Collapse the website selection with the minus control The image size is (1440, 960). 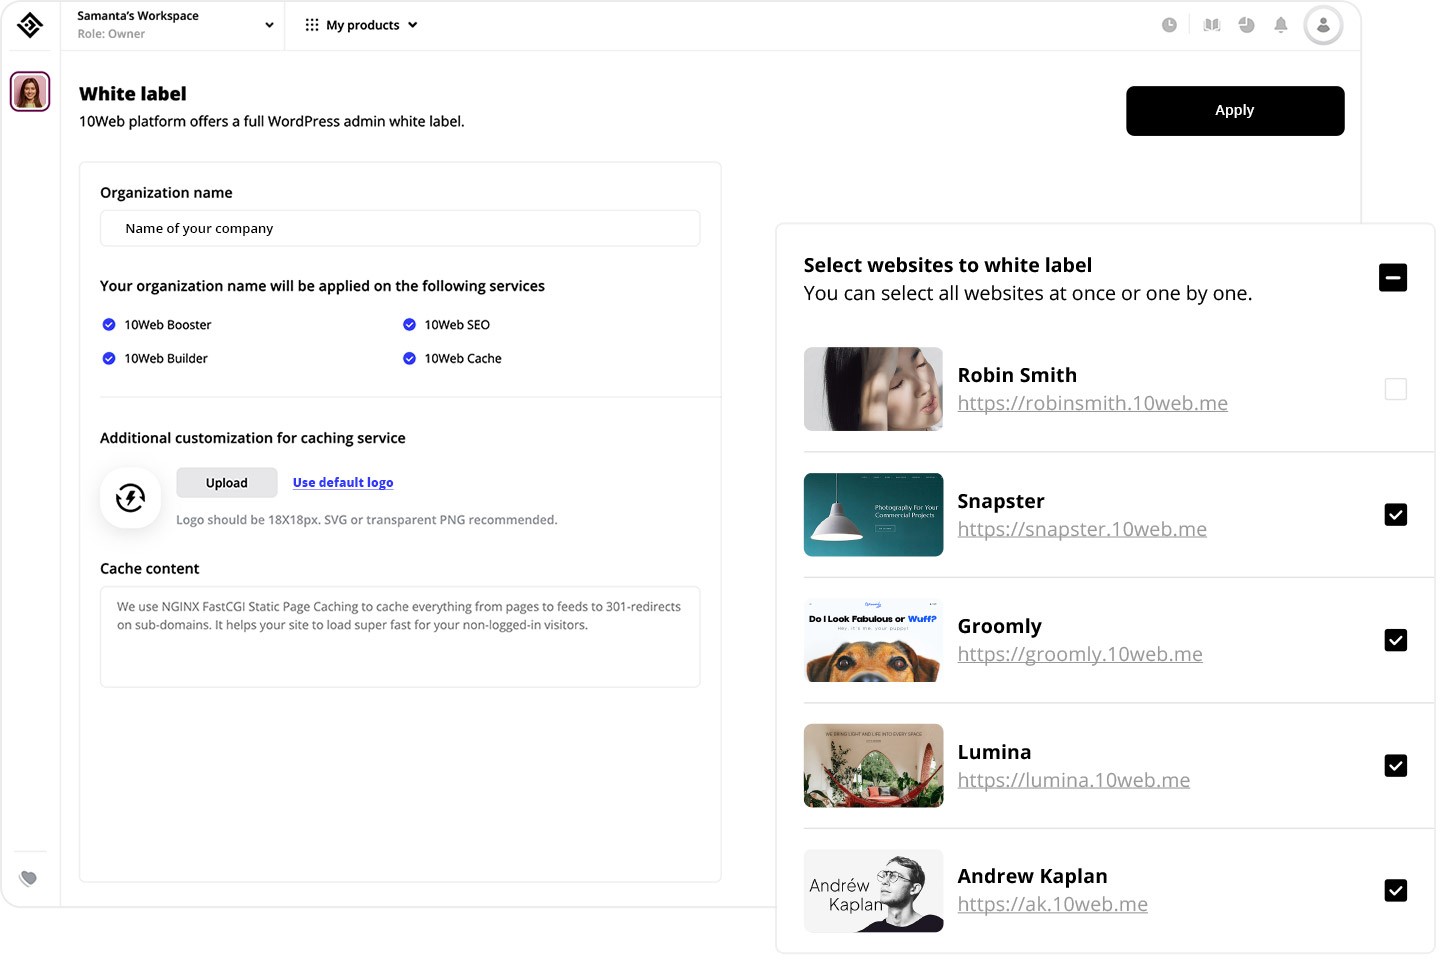coord(1393,277)
